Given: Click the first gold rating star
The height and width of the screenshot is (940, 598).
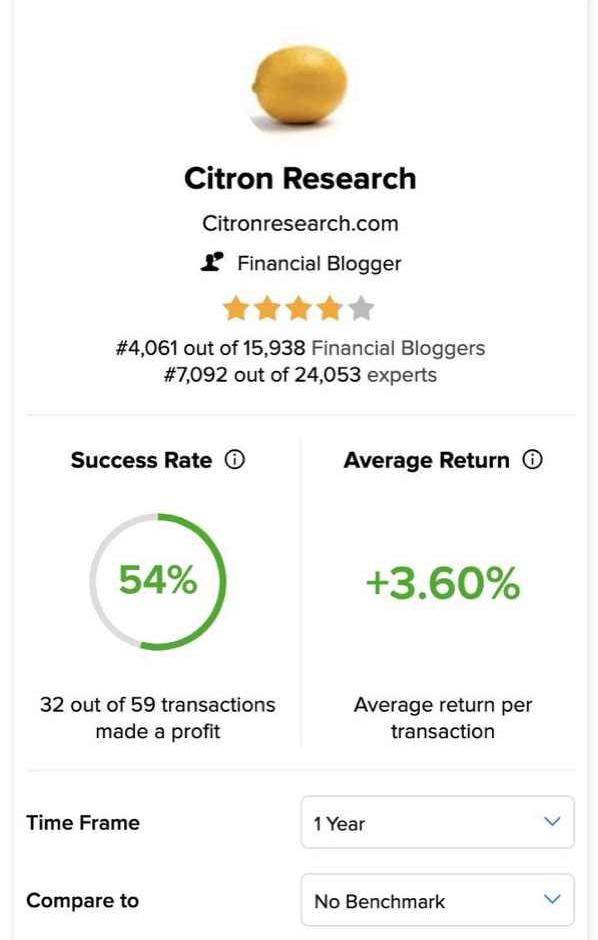Looking at the screenshot, I should 235,309.
